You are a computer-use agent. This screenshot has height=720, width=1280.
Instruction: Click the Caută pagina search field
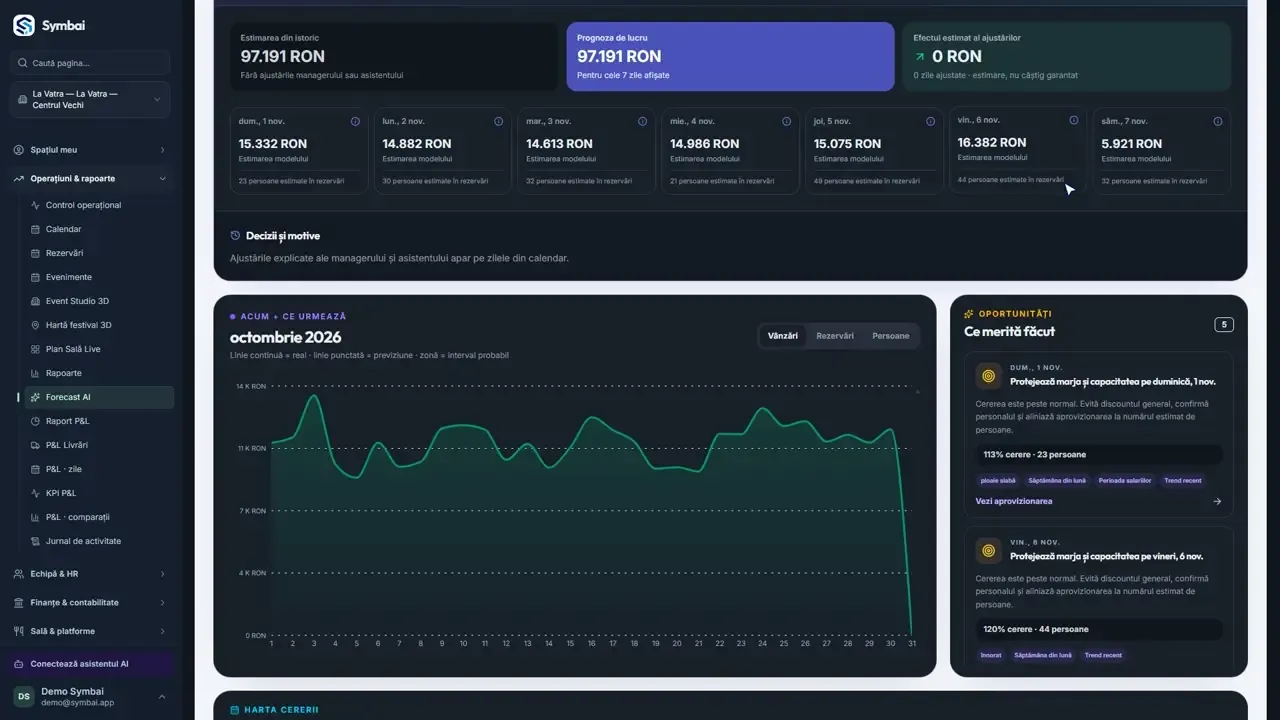tap(90, 63)
